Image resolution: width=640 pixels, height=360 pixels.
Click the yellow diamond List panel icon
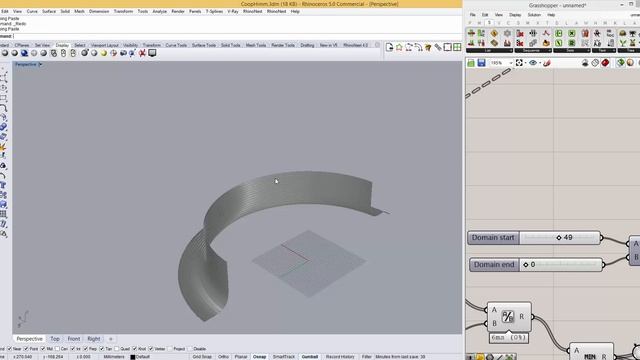coord(494,33)
